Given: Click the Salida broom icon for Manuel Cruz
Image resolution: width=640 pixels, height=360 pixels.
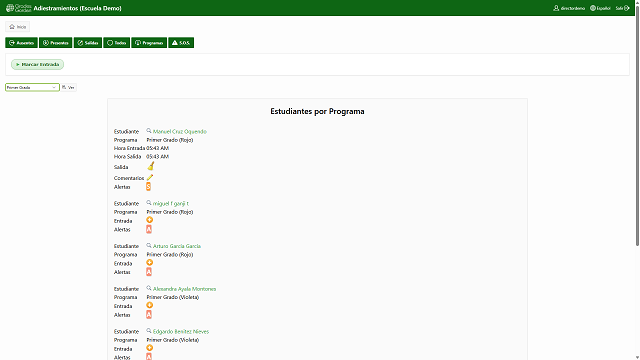Looking at the screenshot, I should 151,166.
